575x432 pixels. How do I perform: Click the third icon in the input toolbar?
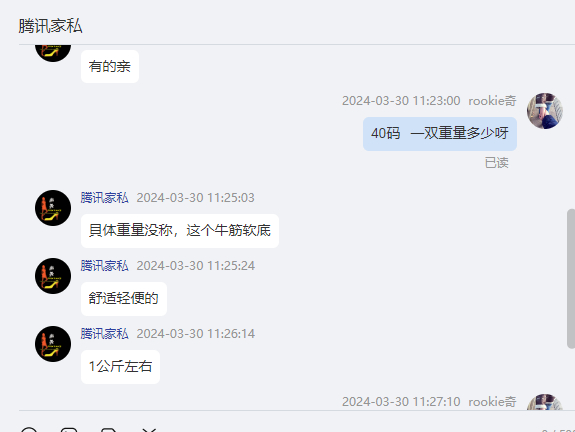point(109,430)
